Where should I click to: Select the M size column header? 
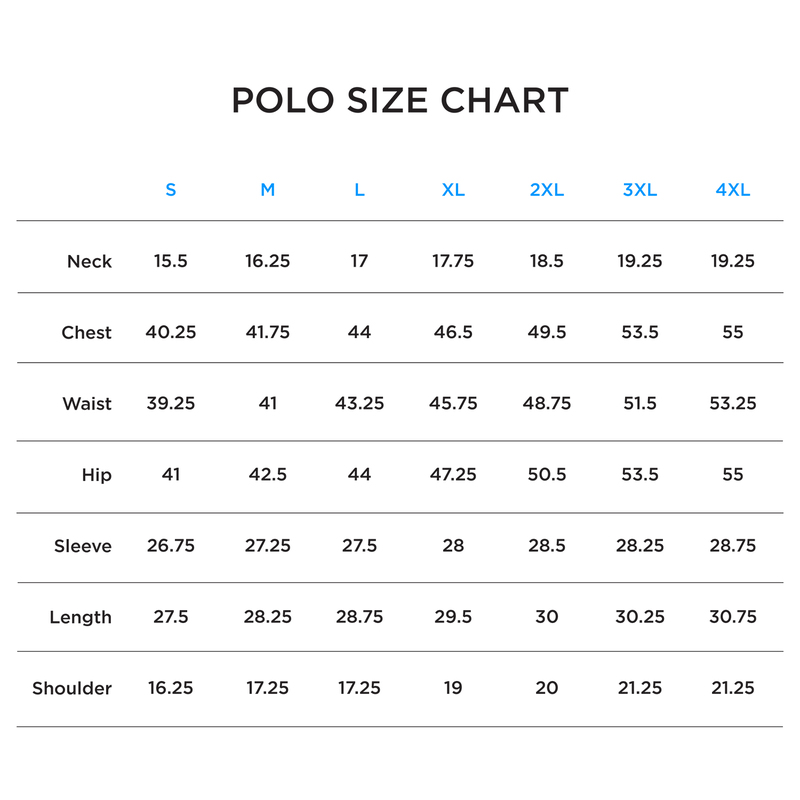point(267,190)
